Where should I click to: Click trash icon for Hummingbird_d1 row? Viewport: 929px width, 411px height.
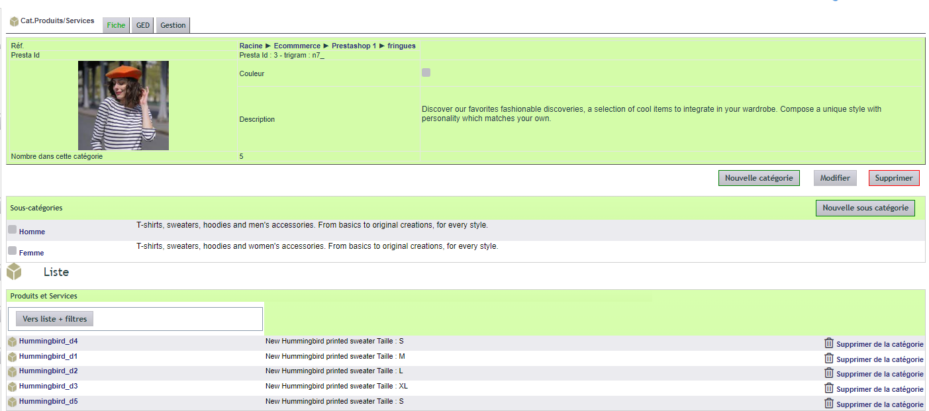point(829,358)
